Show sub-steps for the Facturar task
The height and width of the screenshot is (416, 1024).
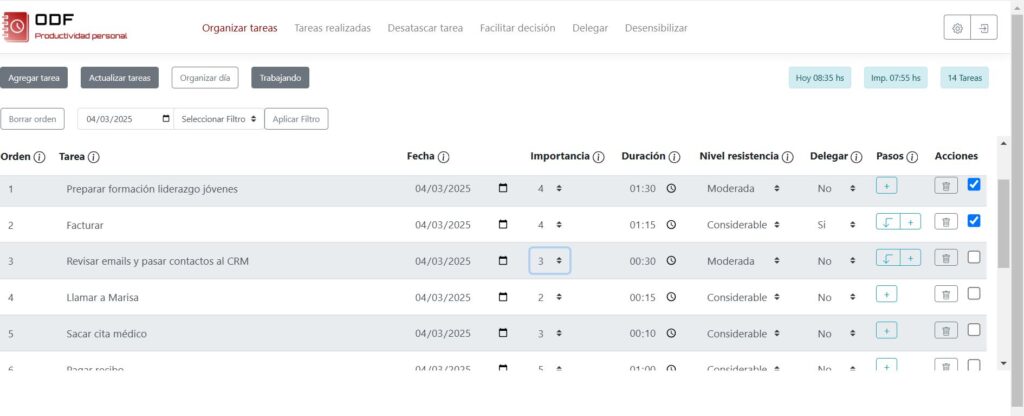(887, 223)
